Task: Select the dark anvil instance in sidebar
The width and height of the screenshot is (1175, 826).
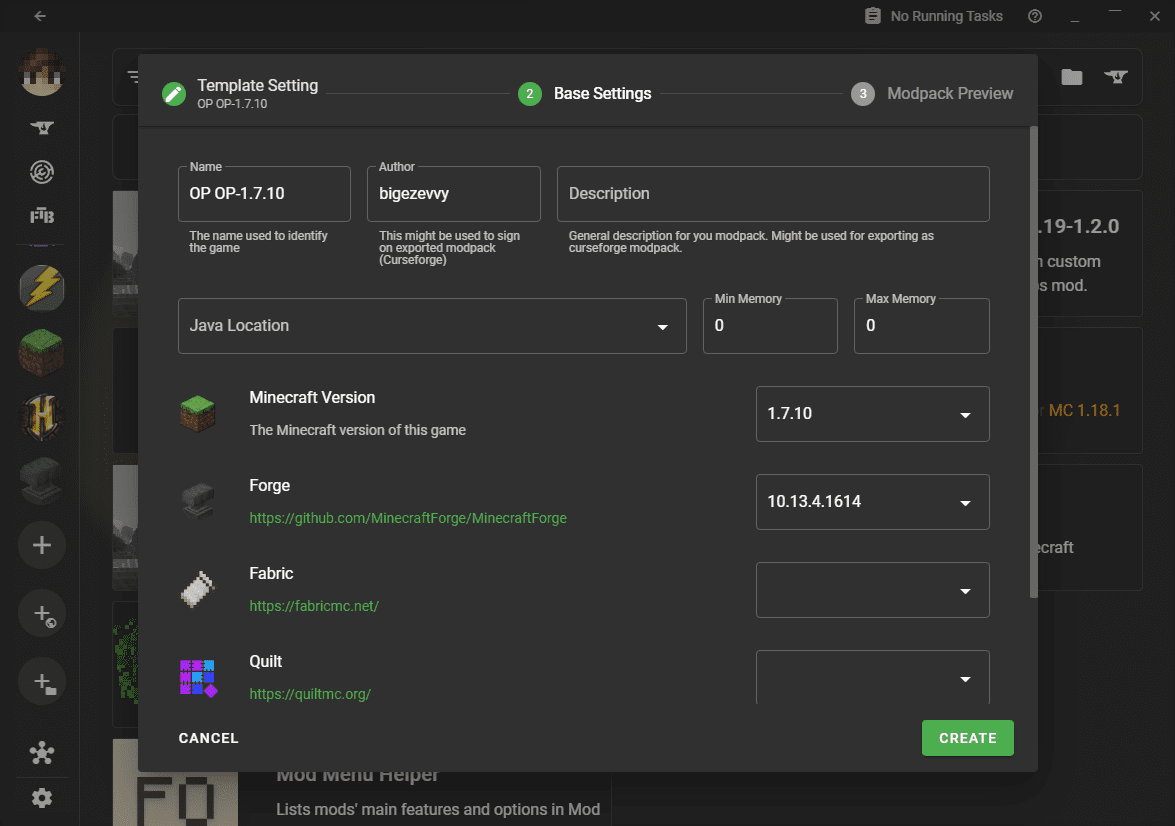Action: pos(42,480)
